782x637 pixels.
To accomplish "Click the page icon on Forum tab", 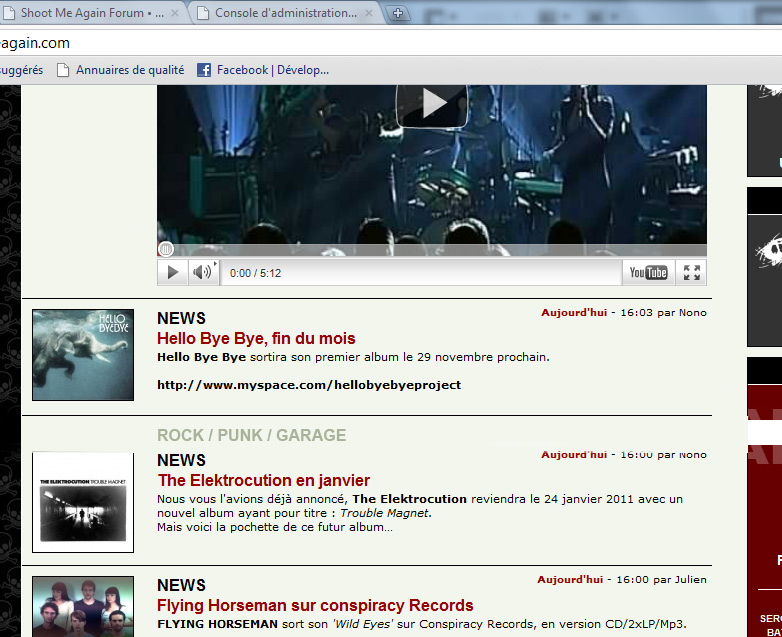I will [x=9, y=13].
